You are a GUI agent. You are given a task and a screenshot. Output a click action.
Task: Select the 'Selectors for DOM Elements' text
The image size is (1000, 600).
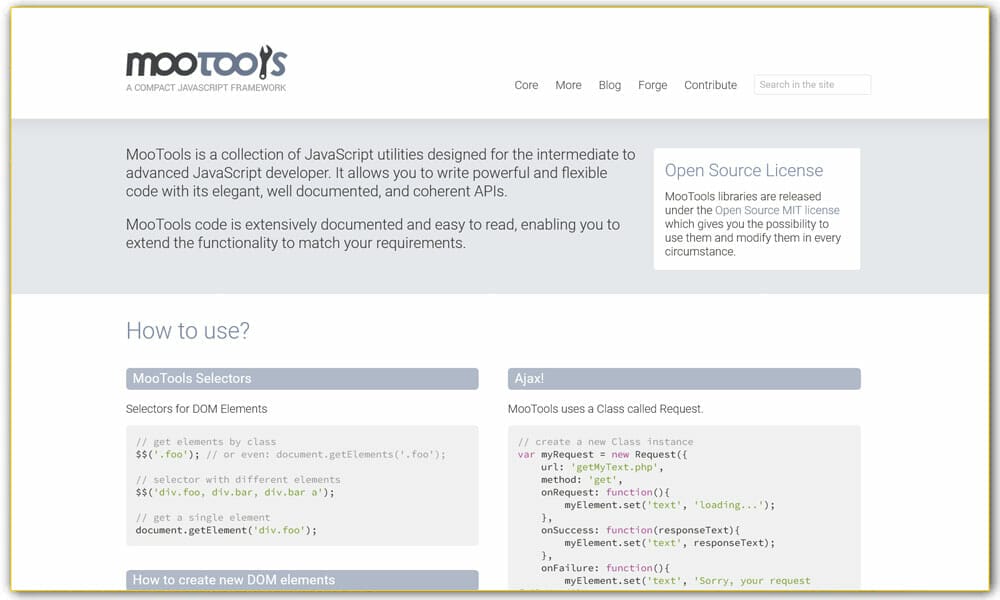click(x=197, y=409)
